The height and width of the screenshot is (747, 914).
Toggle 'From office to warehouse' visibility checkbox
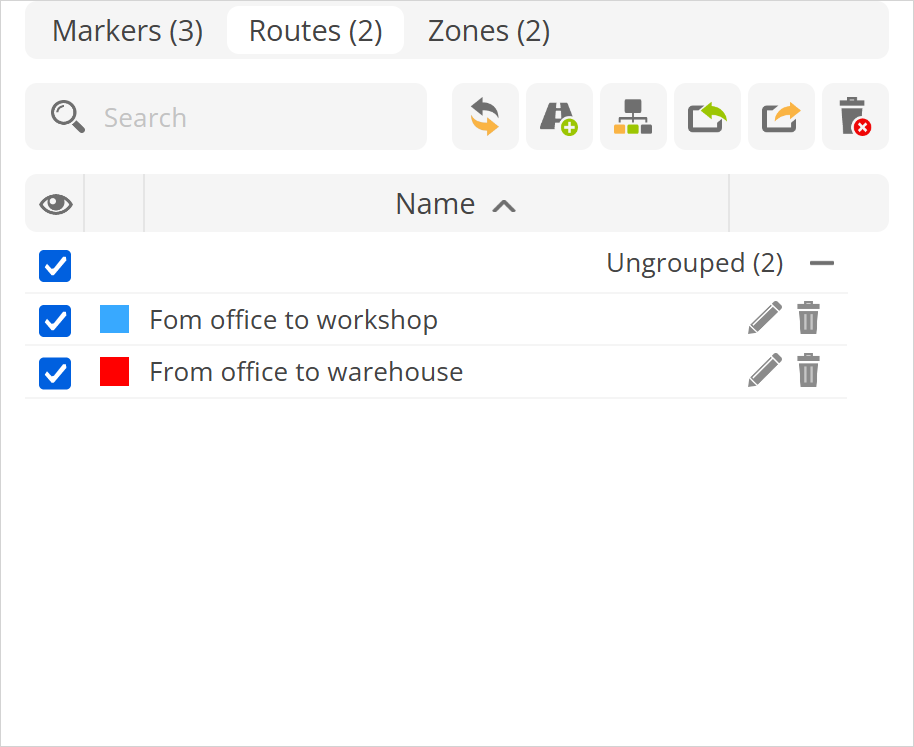click(x=55, y=373)
